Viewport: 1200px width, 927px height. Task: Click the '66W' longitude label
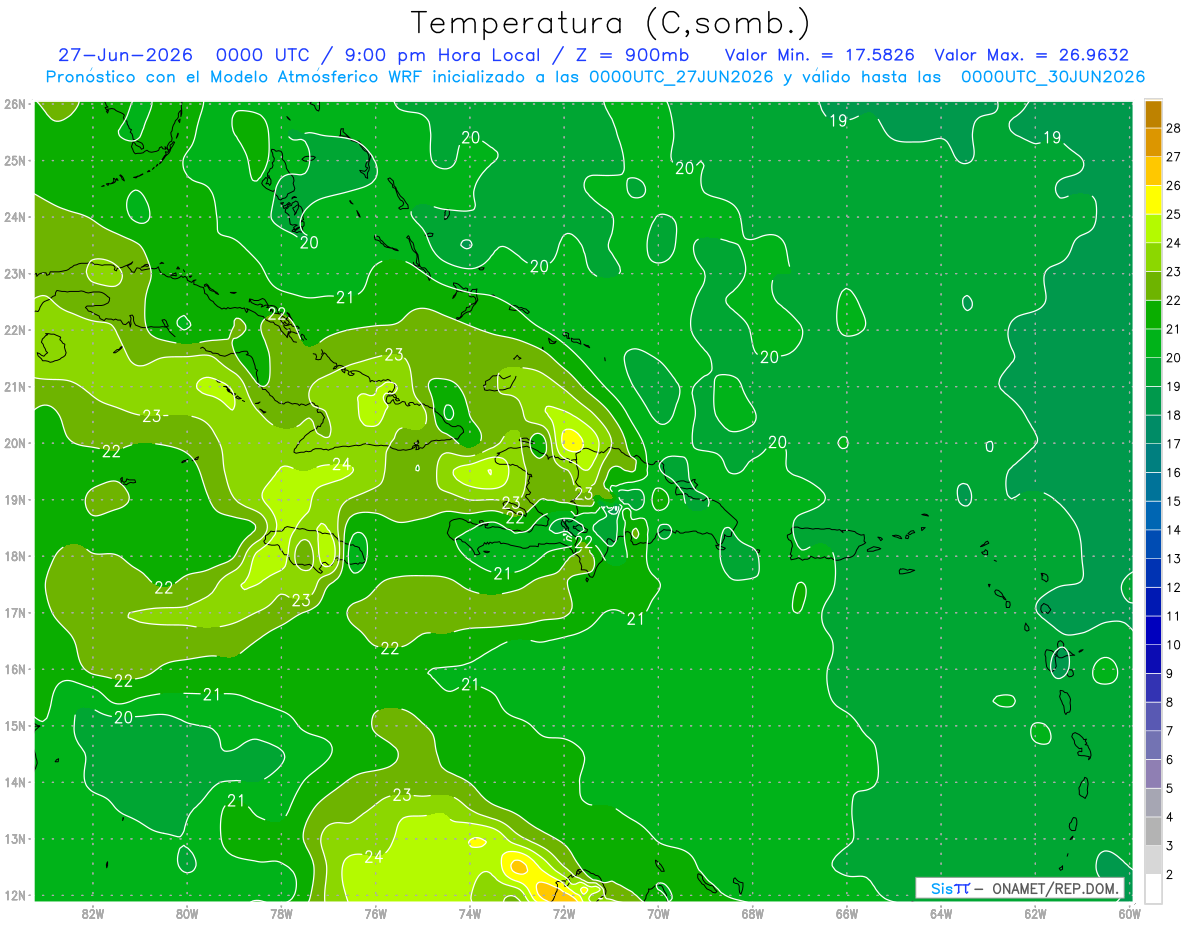pyautogui.click(x=847, y=913)
